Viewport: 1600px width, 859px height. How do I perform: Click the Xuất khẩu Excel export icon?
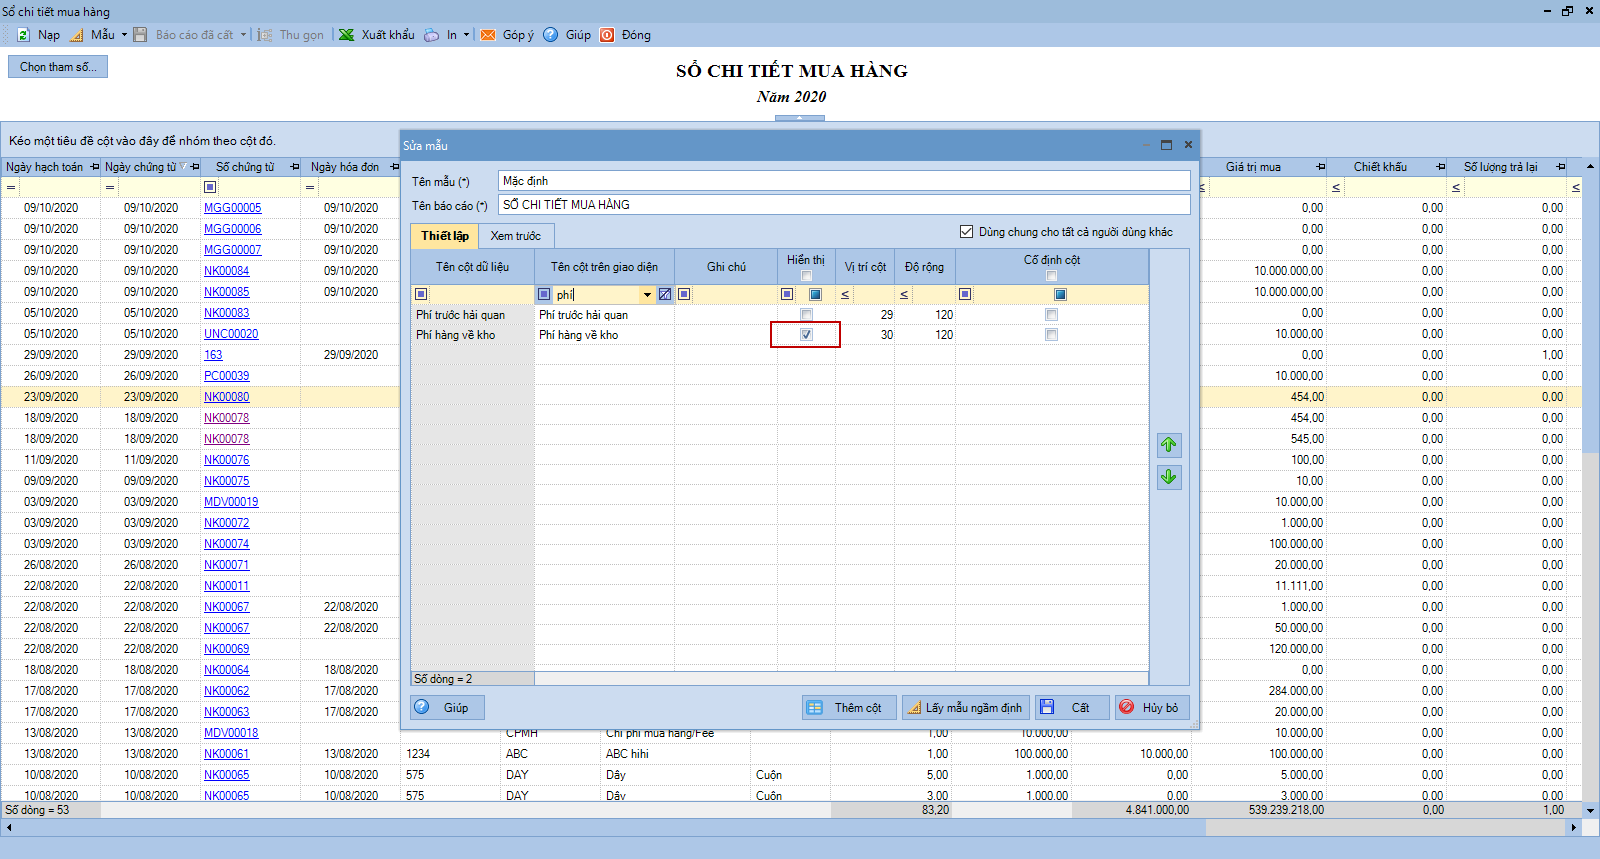tap(346, 35)
